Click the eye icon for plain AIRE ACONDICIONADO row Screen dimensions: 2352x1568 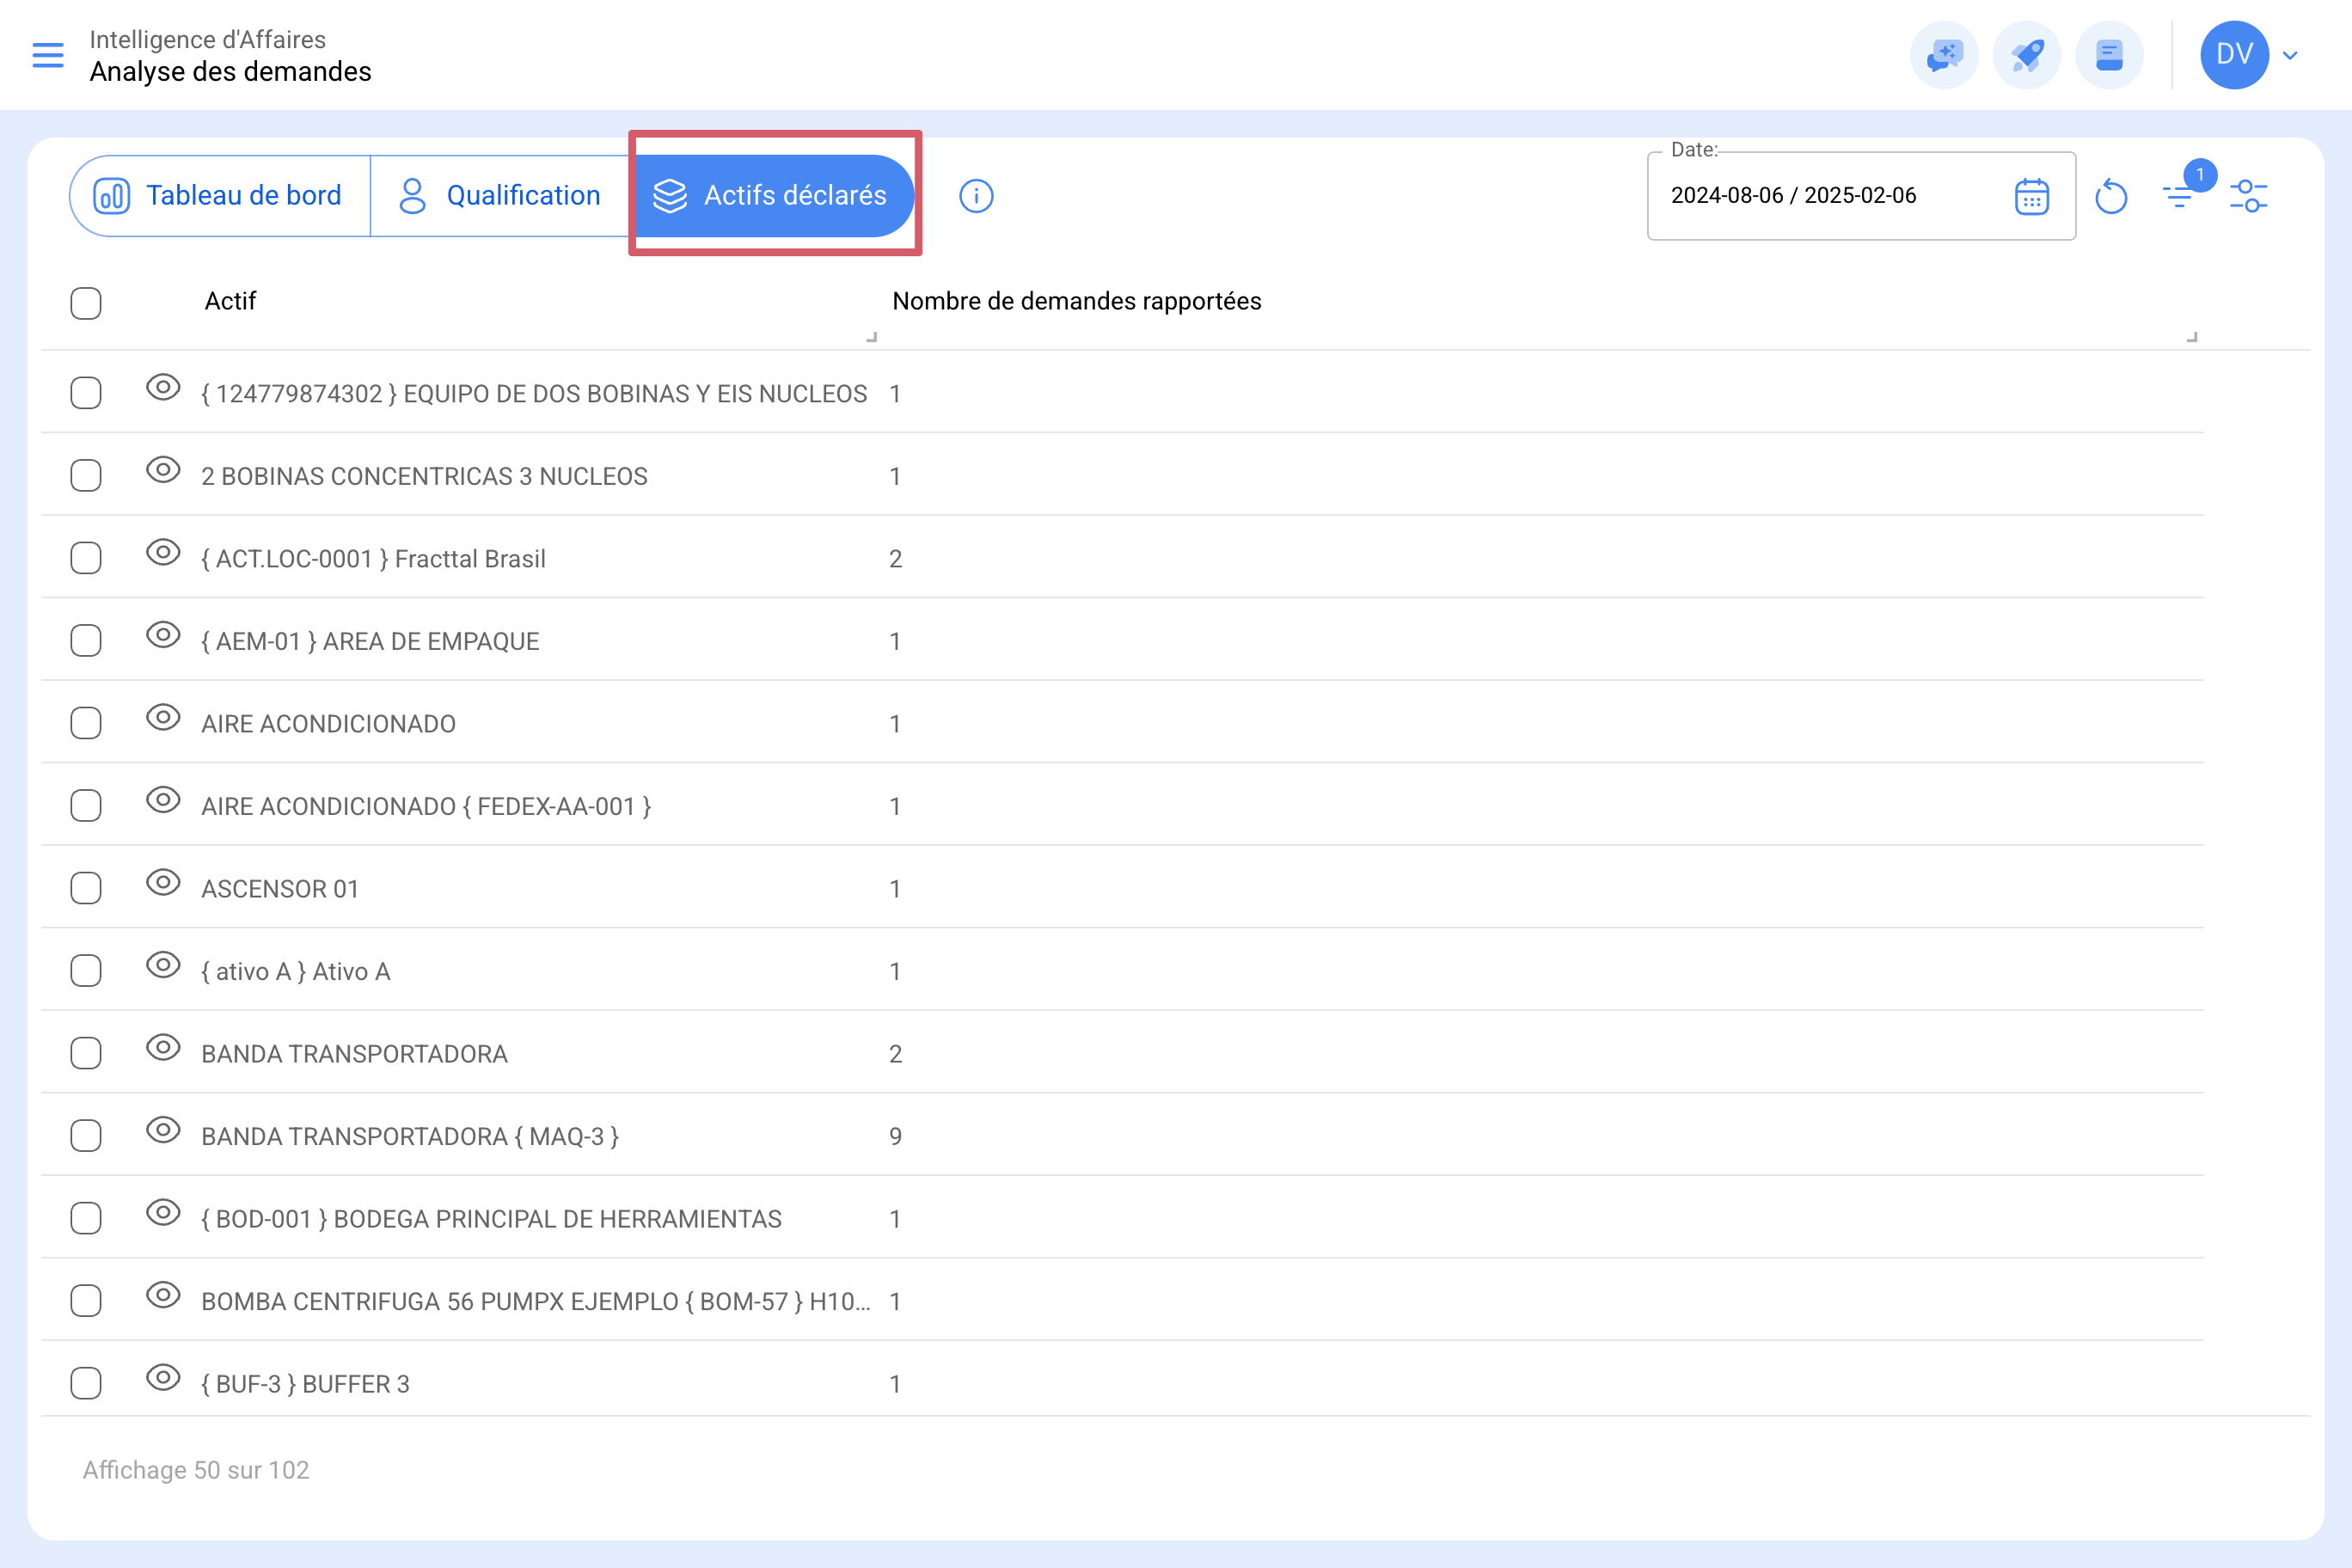point(163,717)
